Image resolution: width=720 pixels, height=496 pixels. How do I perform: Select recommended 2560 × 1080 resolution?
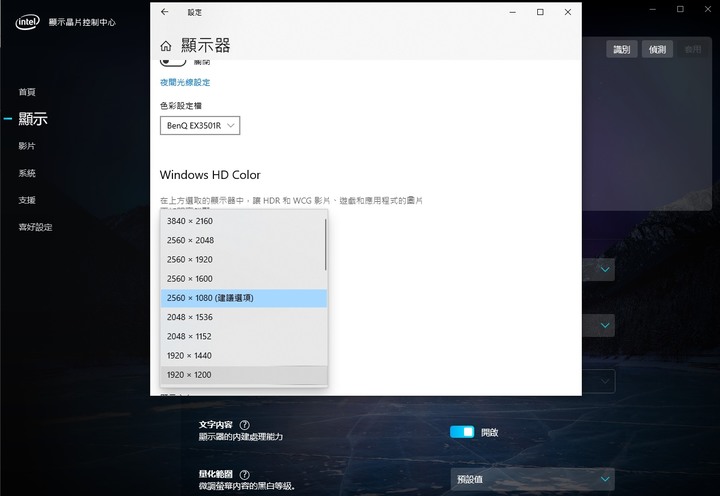[244, 298]
